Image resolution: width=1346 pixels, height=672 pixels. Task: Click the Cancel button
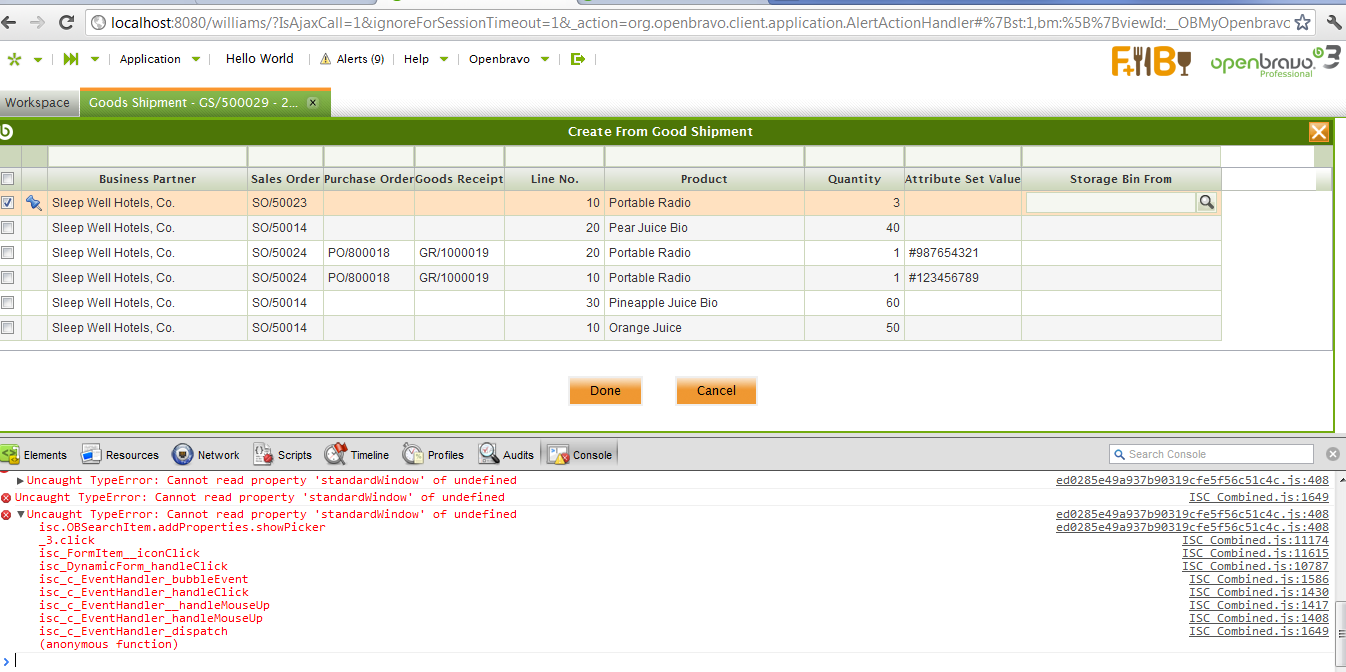pyautogui.click(x=716, y=391)
